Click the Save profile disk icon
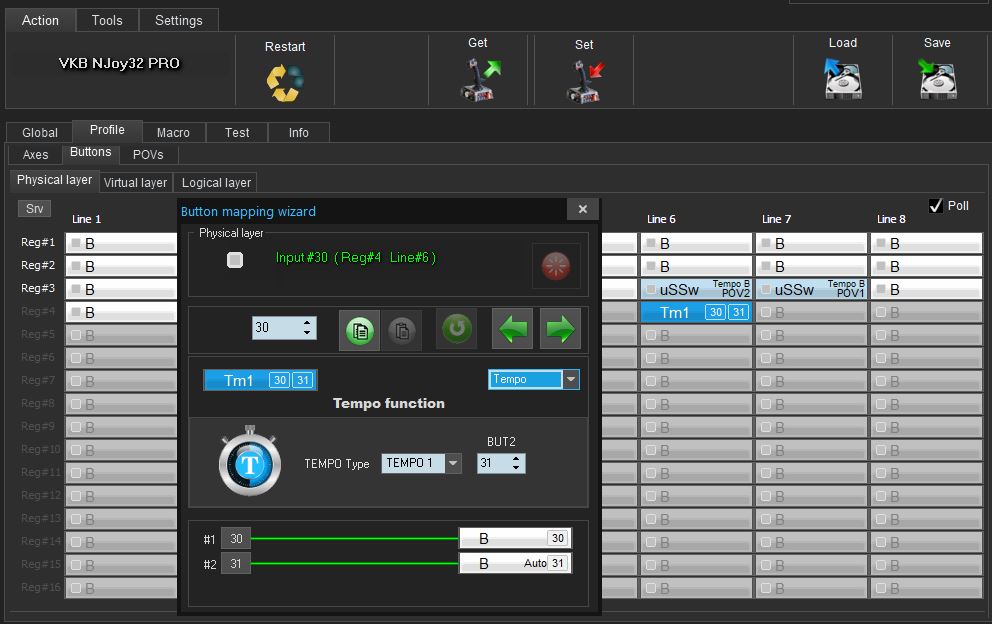The height and width of the screenshot is (624, 992). click(x=937, y=78)
